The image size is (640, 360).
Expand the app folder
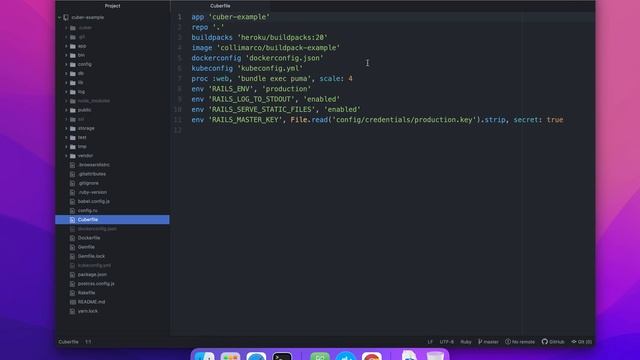[x=66, y=46]
